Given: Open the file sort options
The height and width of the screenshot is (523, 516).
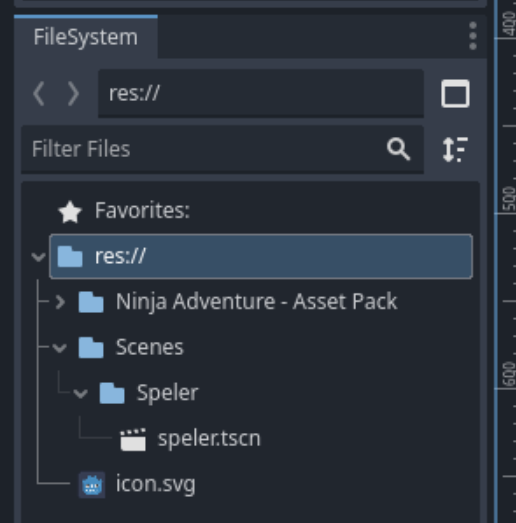Looking at the screenshot, I should [x=455, y=149].
